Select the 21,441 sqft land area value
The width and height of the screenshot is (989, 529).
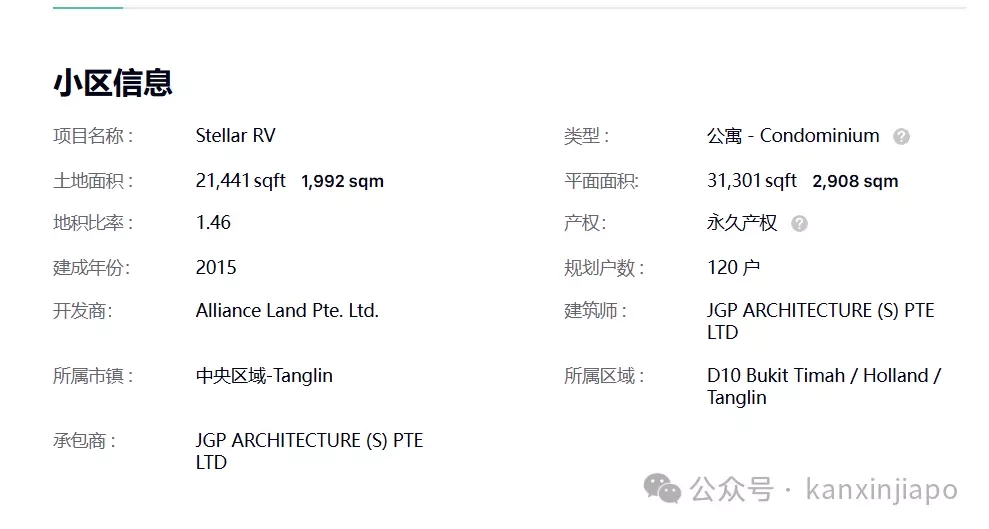[x=240, y=181]
